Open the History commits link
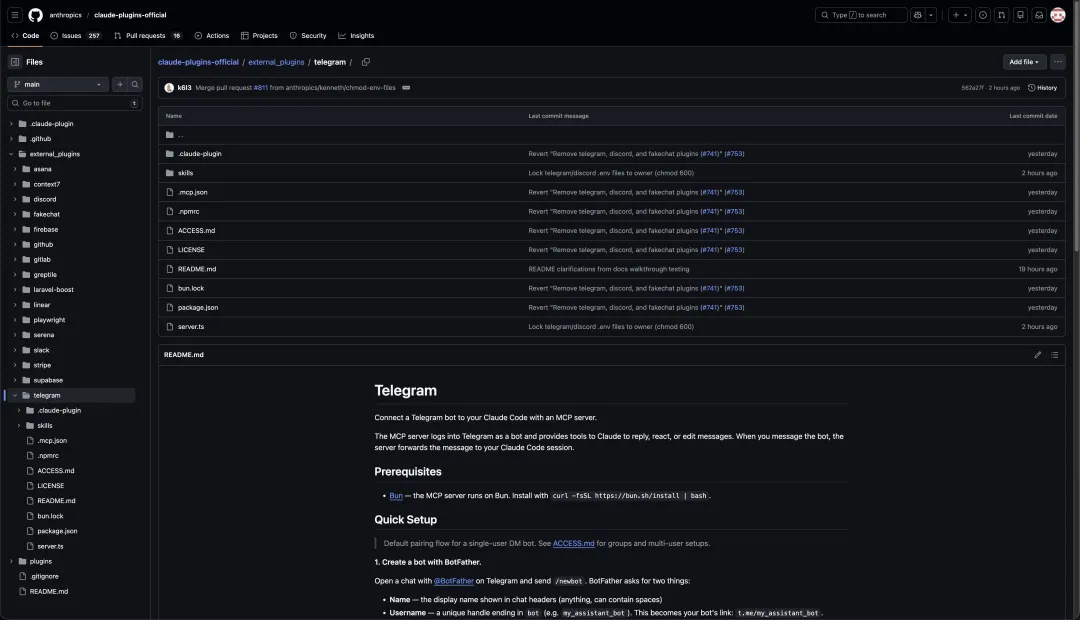Image resolution: width=1080 pixels, height=620 pixels. point(1042,88)
